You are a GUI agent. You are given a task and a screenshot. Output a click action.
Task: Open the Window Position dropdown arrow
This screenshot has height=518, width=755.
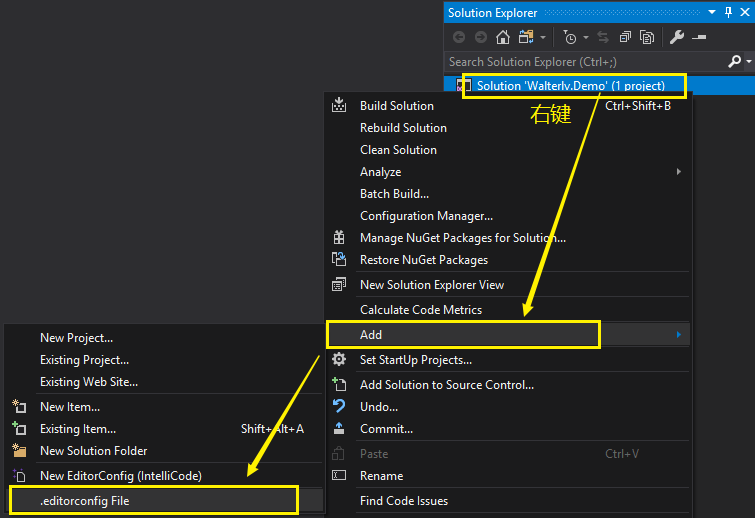pyautogui.click(x=712, y=13)
